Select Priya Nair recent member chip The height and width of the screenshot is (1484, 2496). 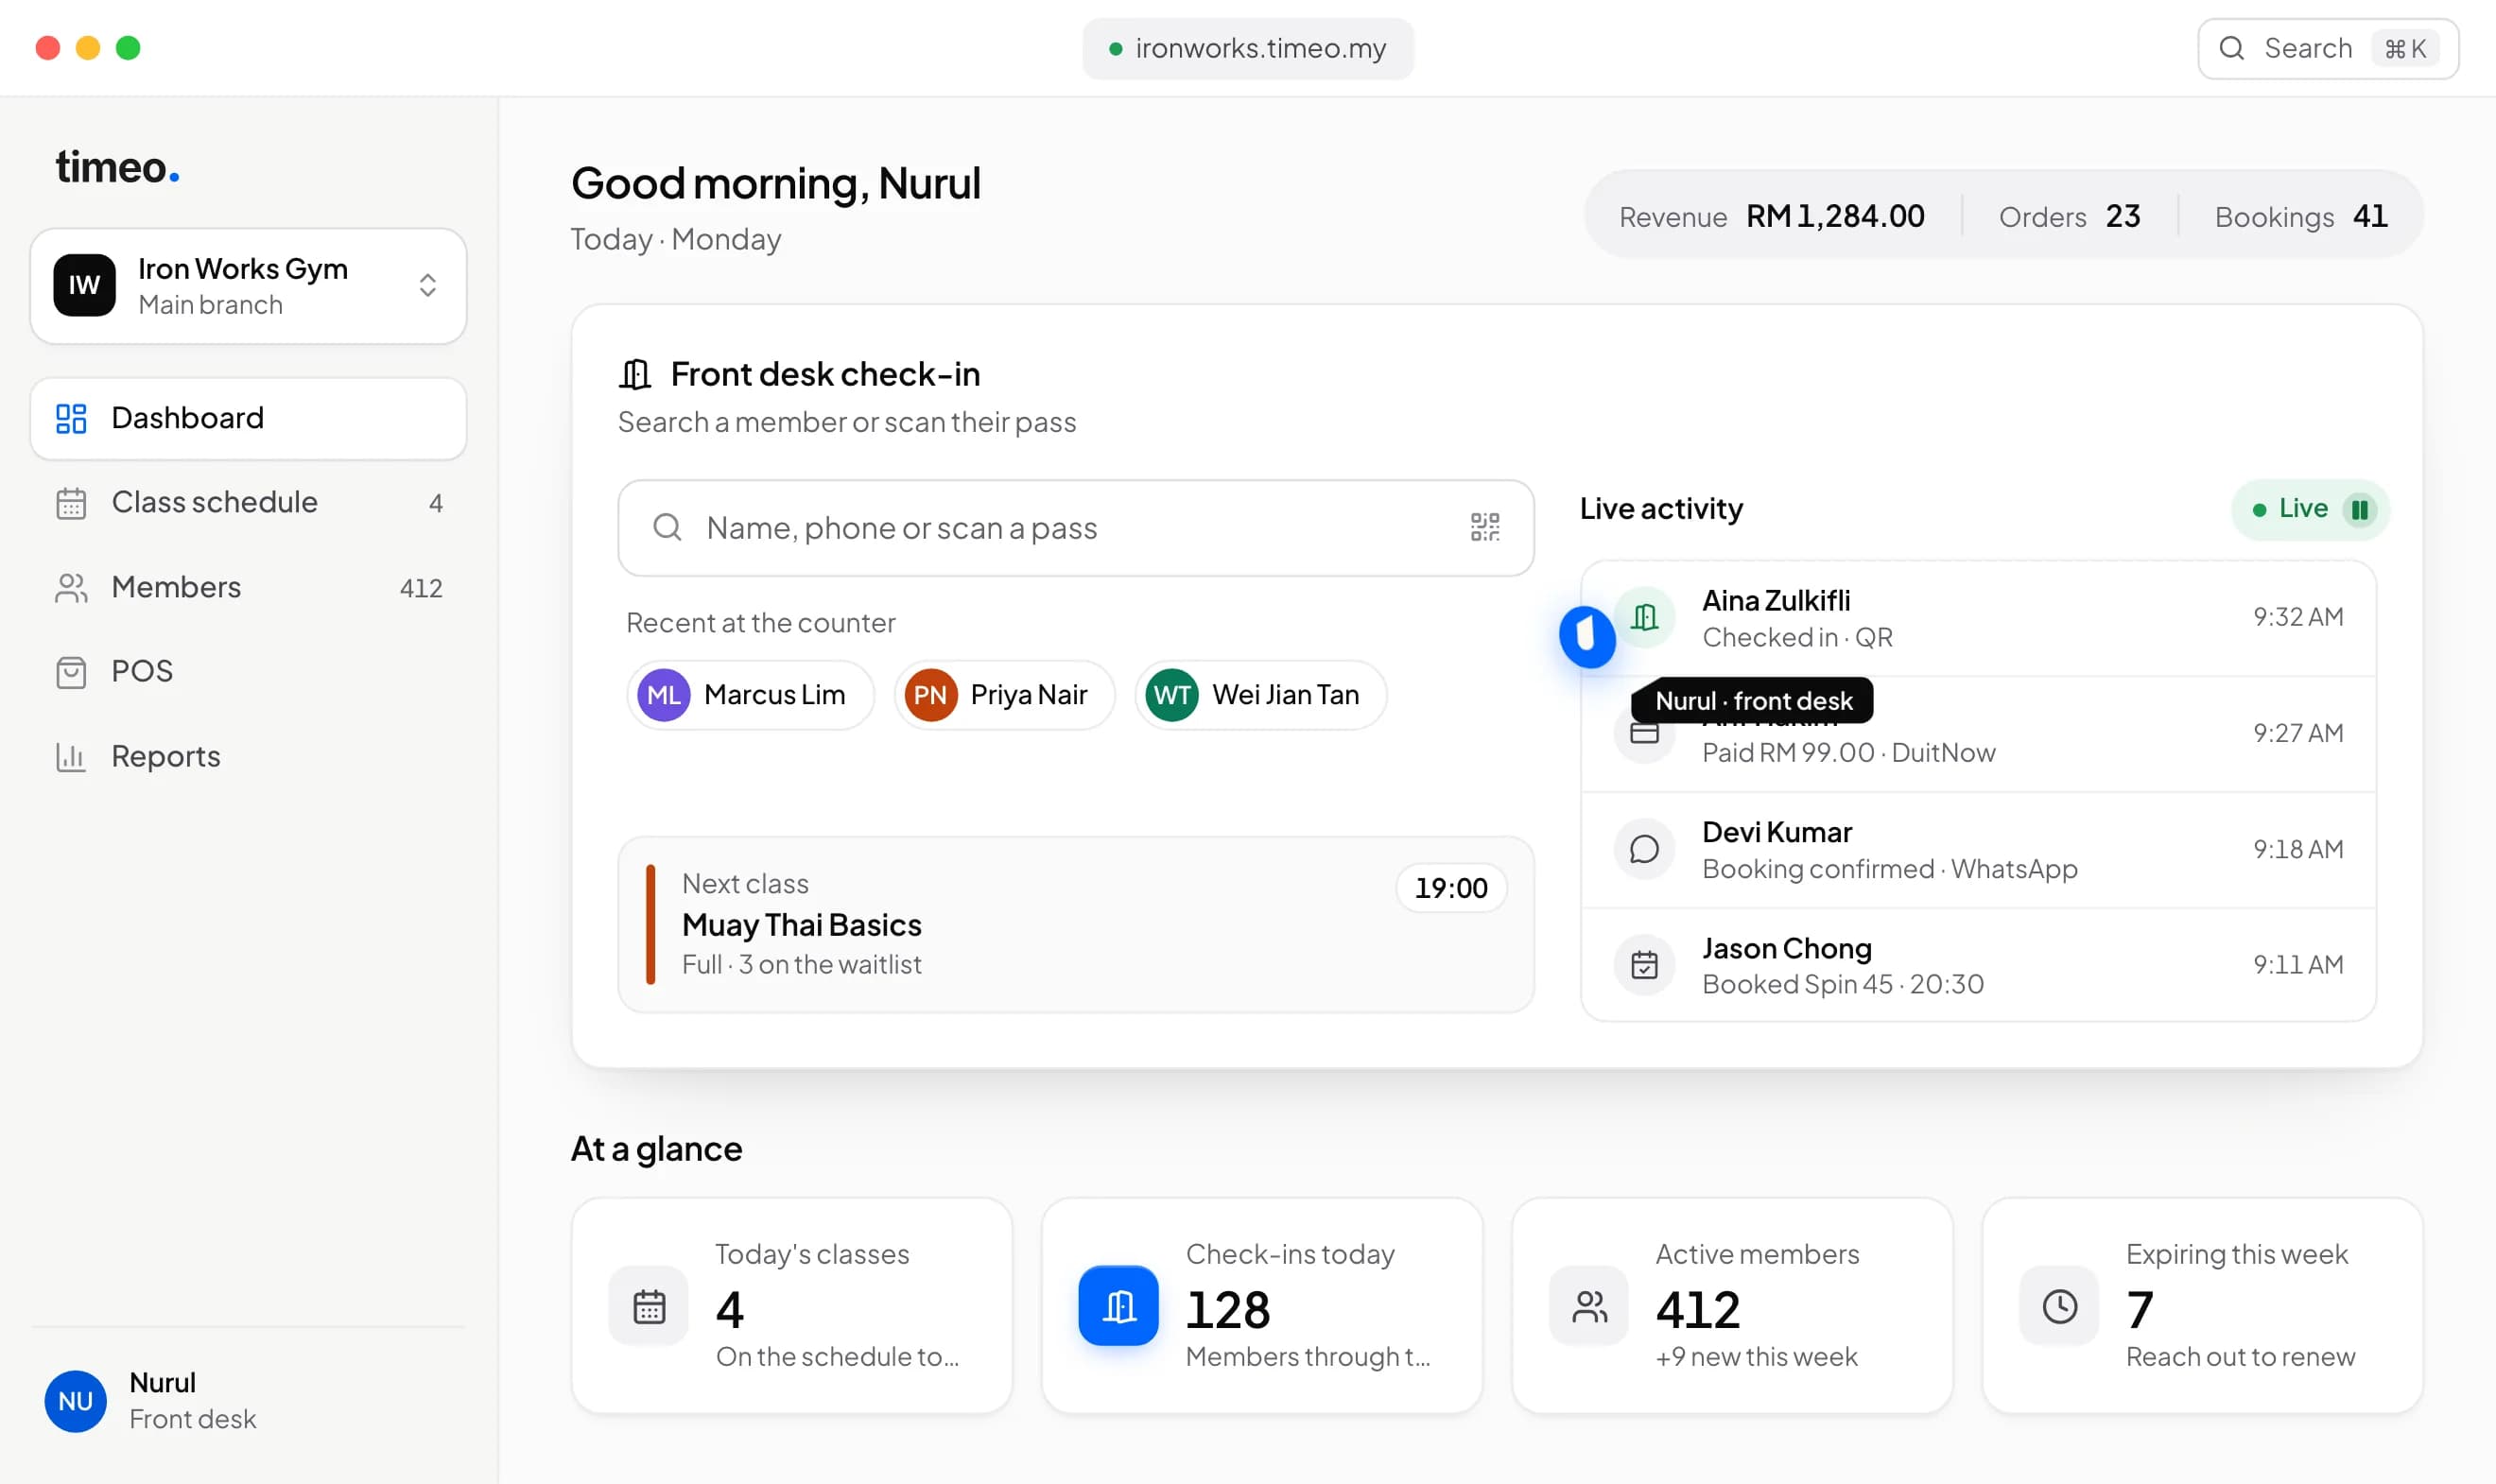(x=1004, y=695)
